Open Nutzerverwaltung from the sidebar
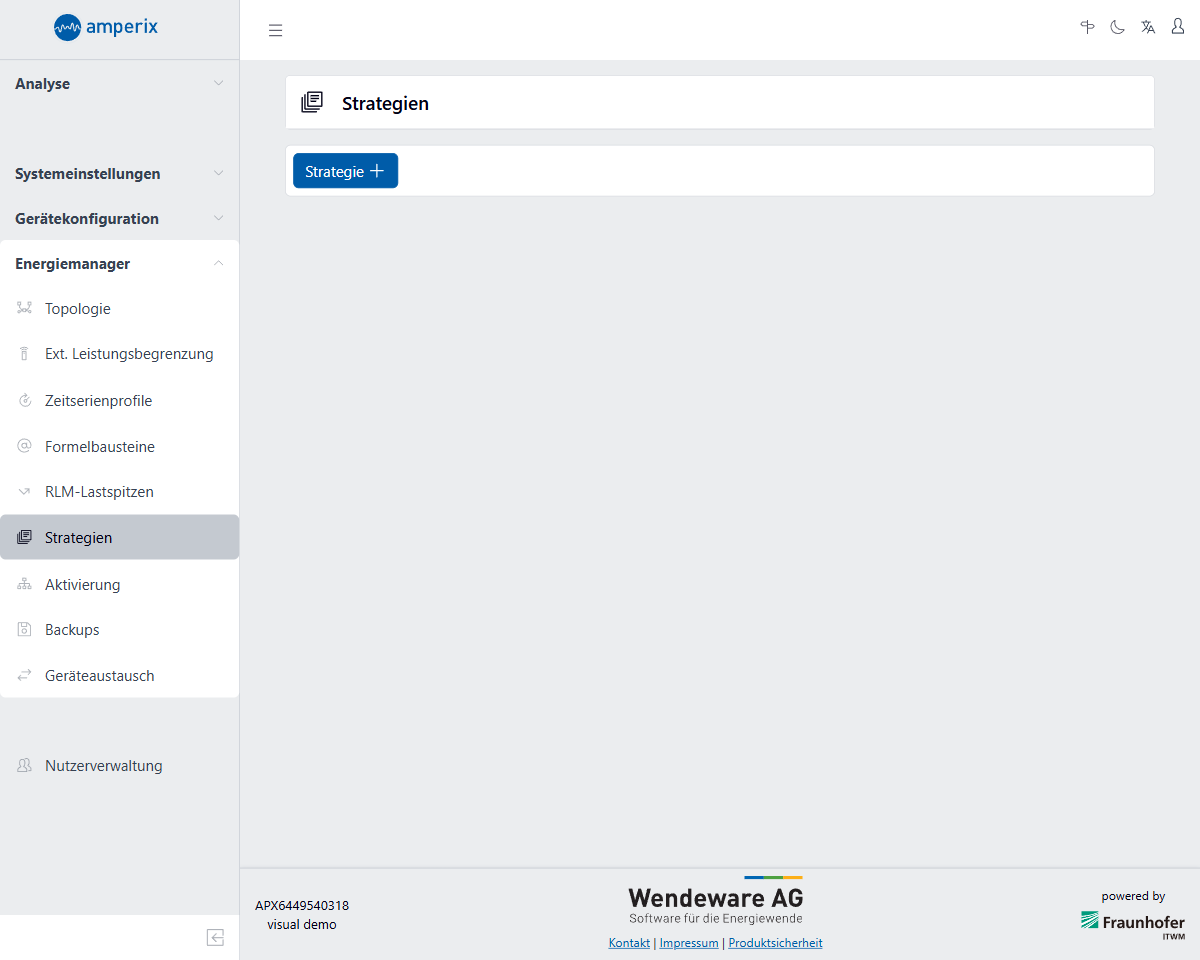This screenshot has height=960, width=1200. [x=103, y=766]
